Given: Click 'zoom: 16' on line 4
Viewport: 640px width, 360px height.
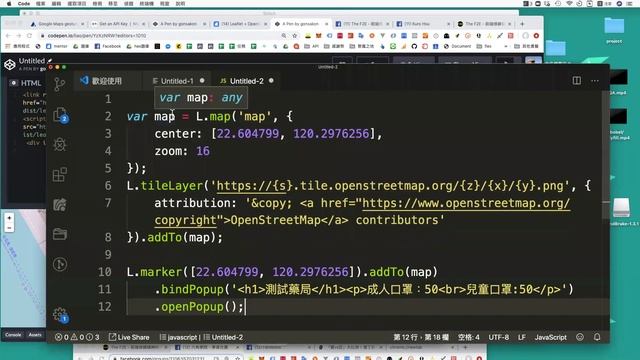Looking at the screenshot, I should click(x=182, y=151).
